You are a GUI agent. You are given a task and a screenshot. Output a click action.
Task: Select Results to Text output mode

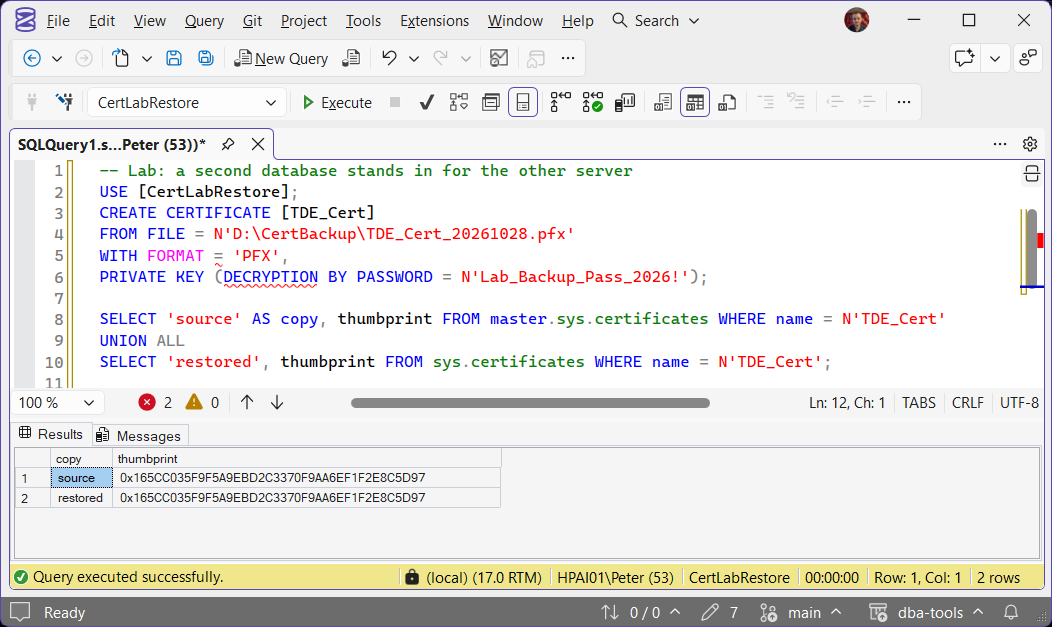tap(663, 103)
